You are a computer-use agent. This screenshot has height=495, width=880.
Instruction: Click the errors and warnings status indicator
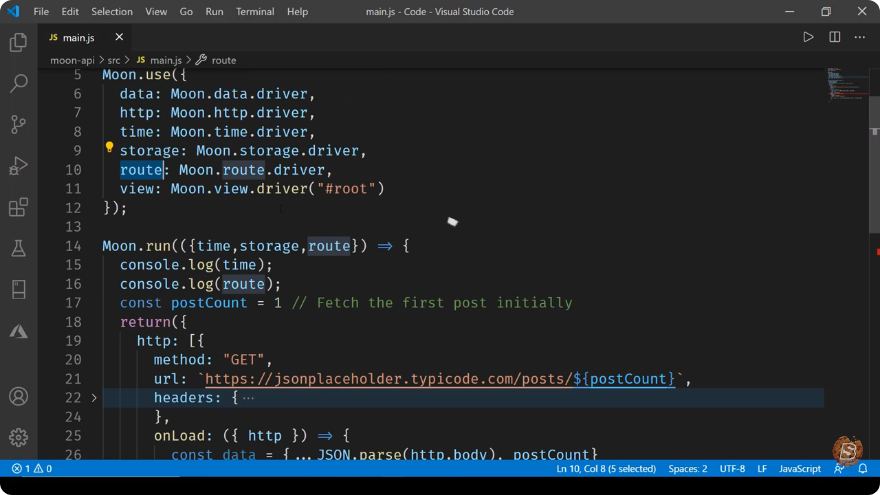[32, 469]
